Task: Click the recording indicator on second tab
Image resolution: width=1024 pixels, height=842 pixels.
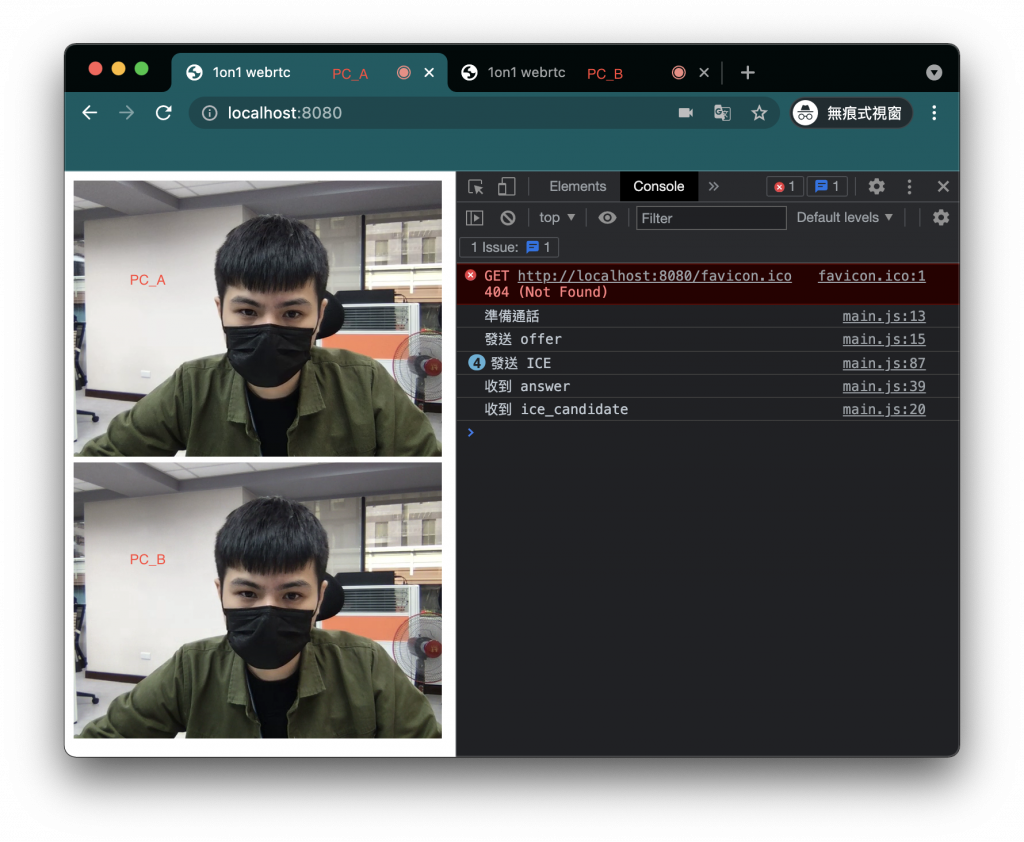Action: pyautogui.click(x=679, y=73)
